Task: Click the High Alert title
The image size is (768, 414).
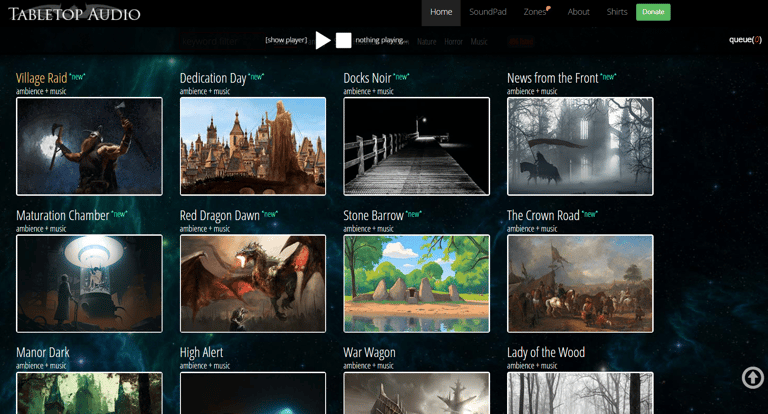Action: [201, 353]
